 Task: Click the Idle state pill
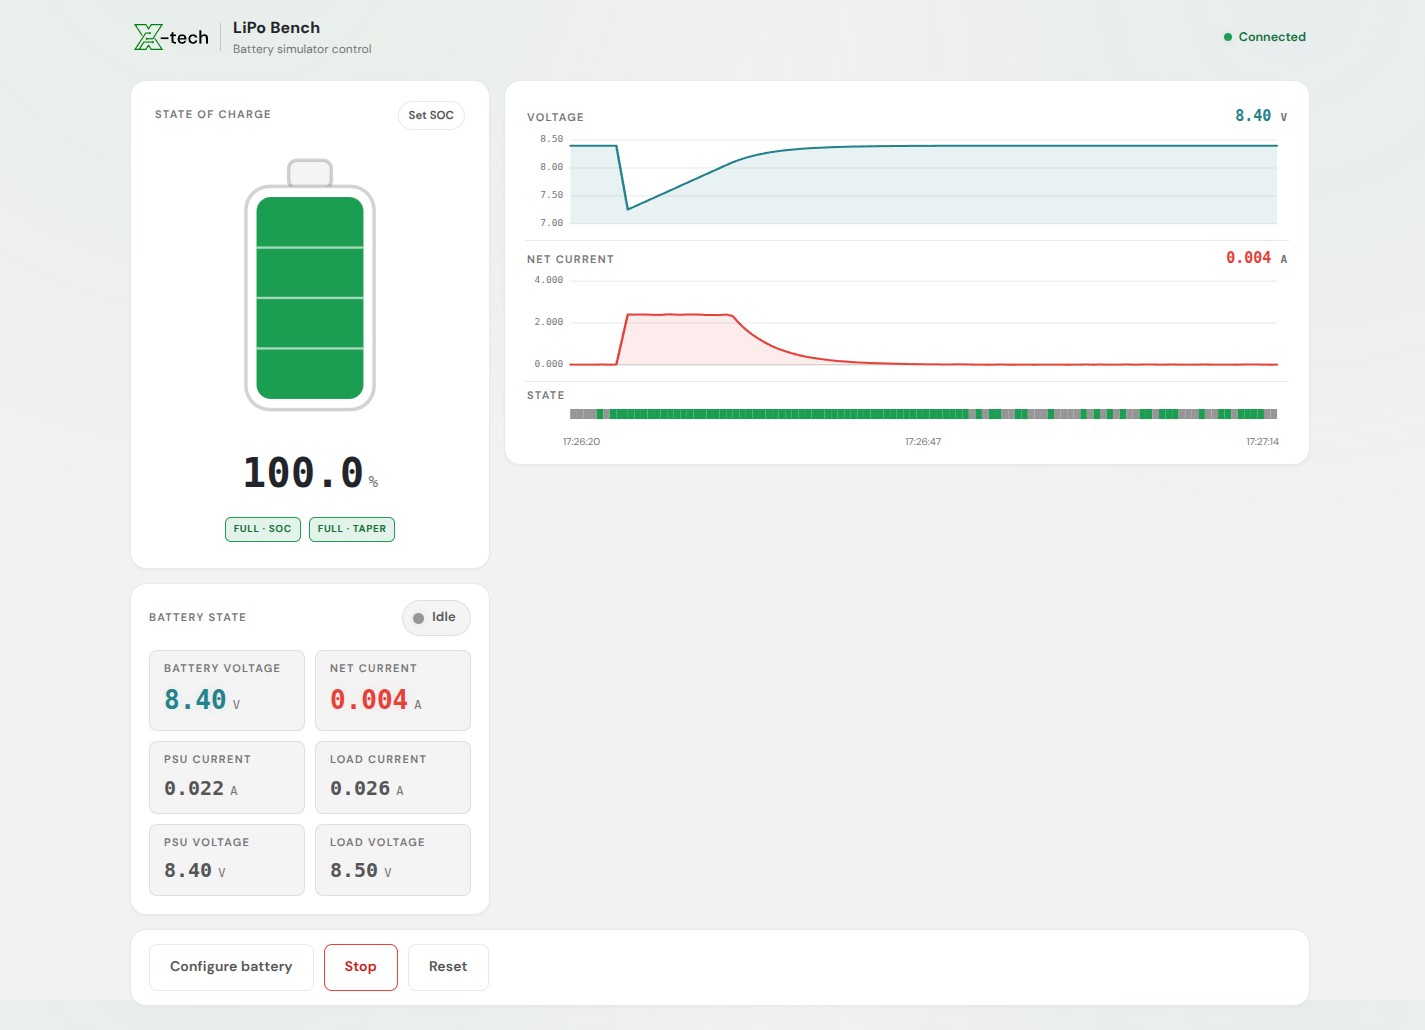(x=436, y=618)
